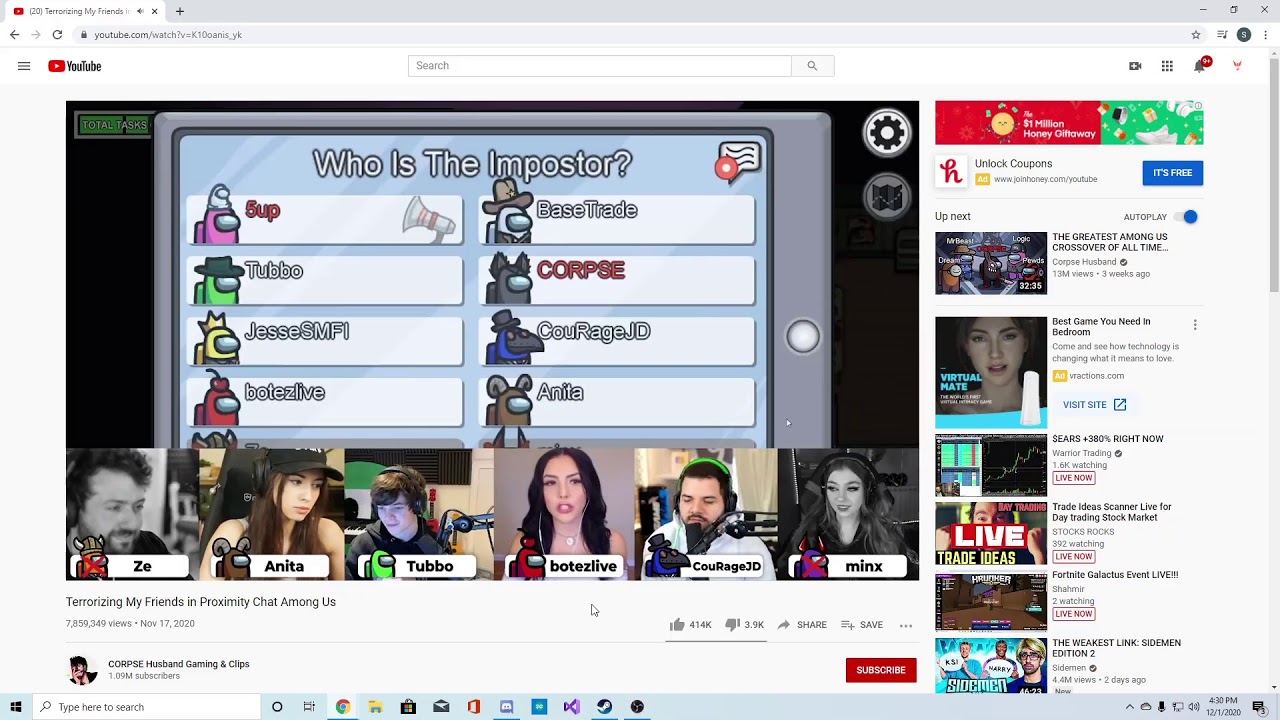Click the Honey Giftaway banner ad
Viewport: 1280px width, 720px height.
coord(1069,123)
